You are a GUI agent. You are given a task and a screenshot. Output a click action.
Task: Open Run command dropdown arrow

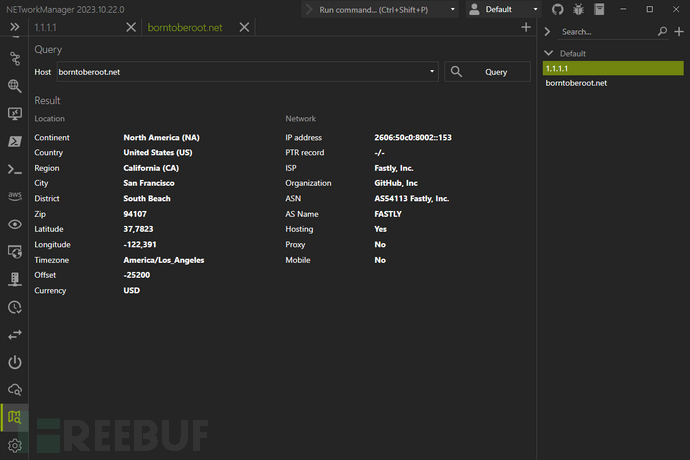coord(452,9)
